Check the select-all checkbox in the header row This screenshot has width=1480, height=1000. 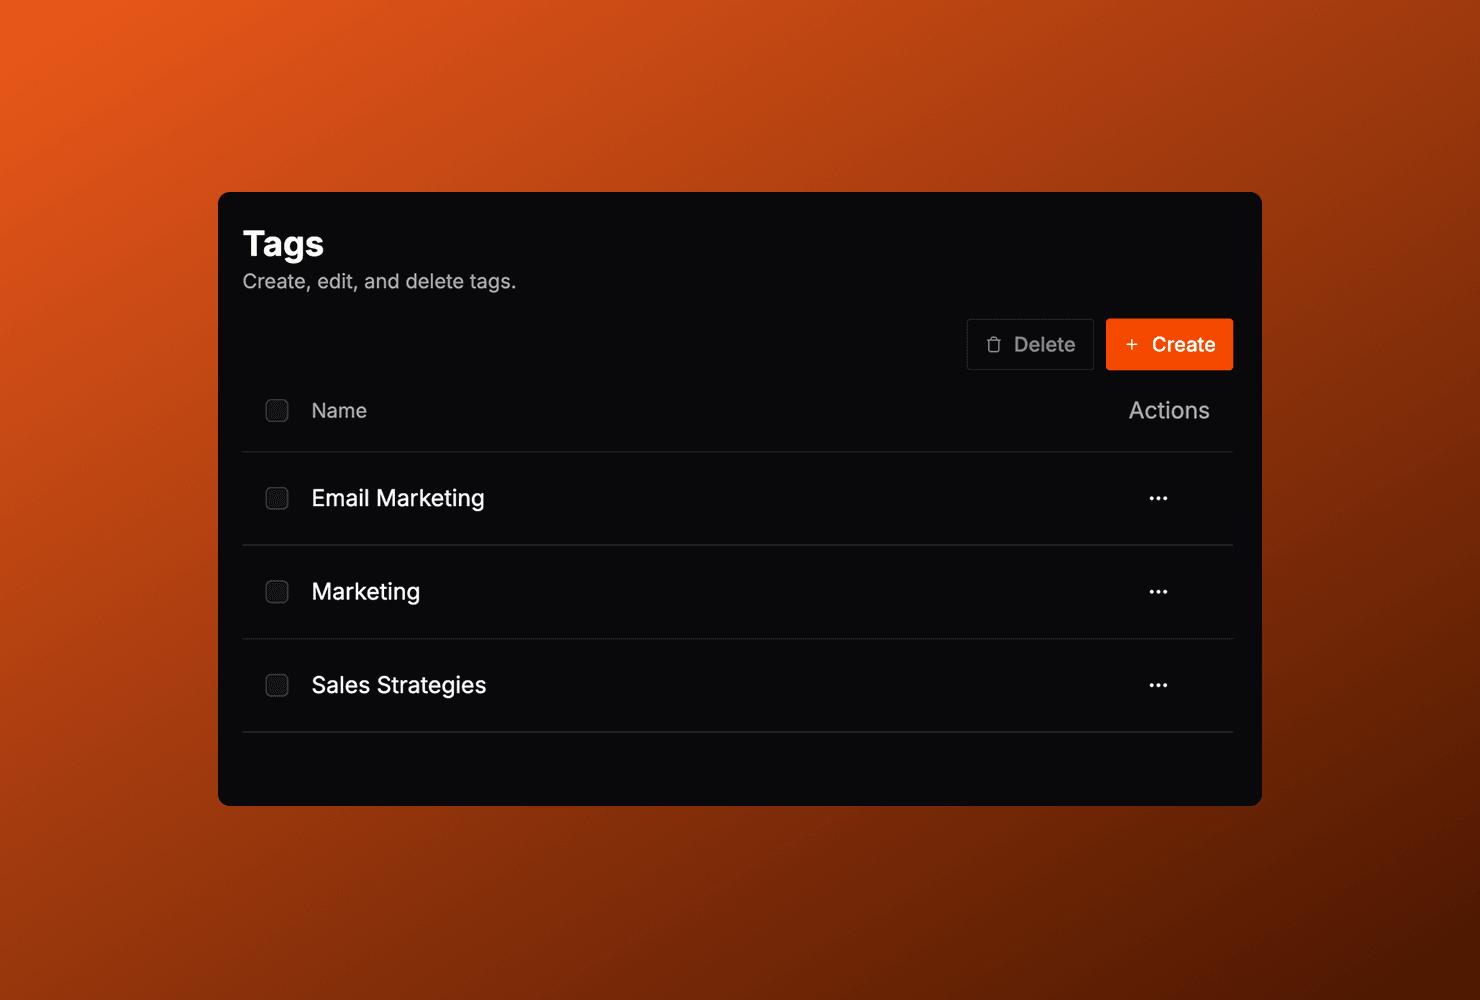tap(276, 410)
